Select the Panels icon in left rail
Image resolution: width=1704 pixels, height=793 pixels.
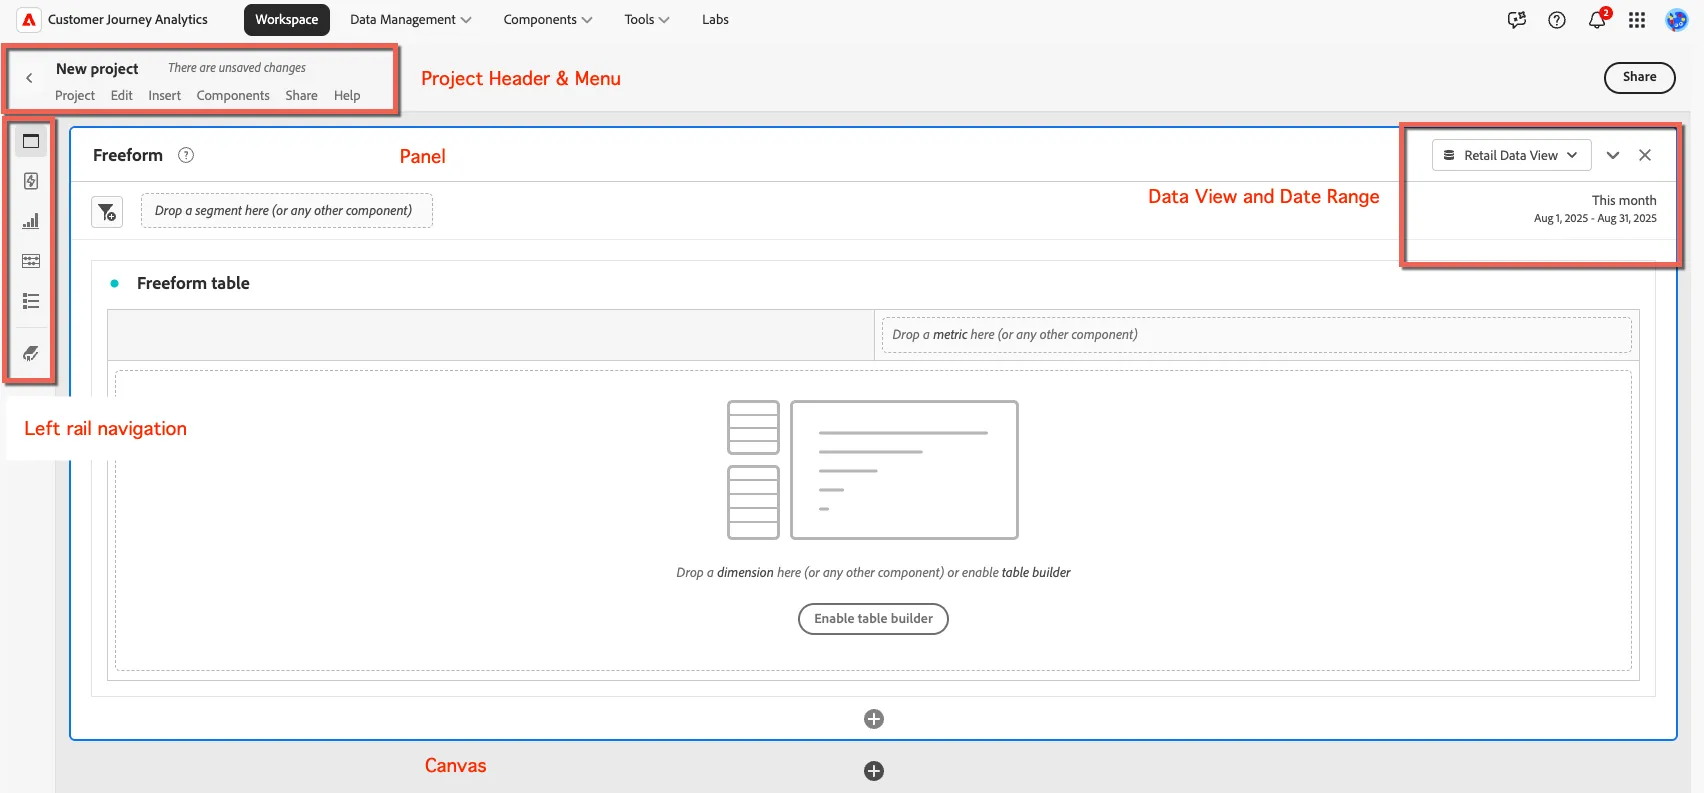(31, 141)
